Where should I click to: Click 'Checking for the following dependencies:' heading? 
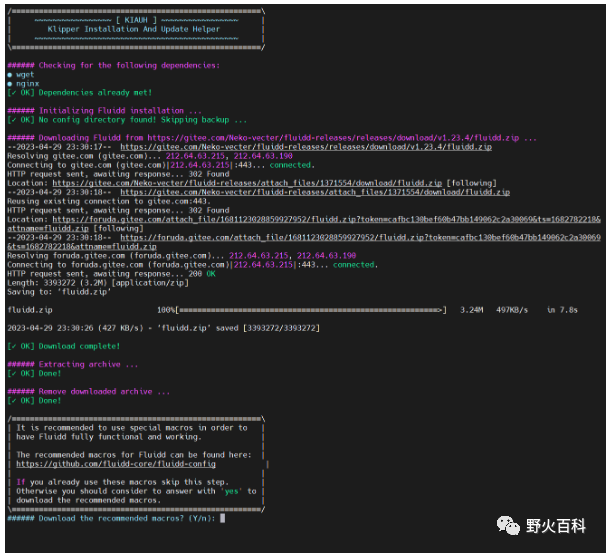click(113, 65)
